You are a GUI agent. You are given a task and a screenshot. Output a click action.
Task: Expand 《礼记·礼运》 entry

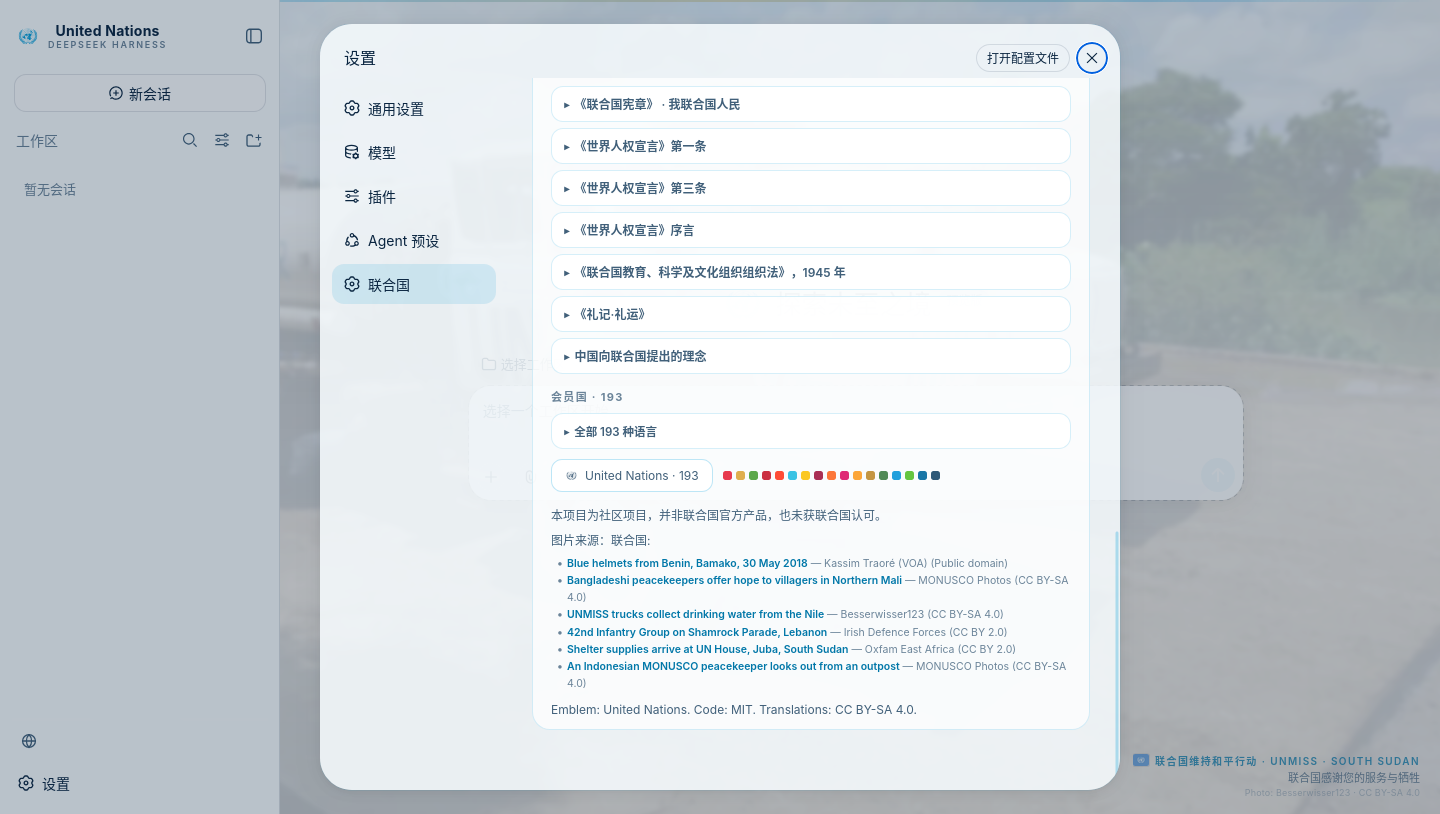811,314
